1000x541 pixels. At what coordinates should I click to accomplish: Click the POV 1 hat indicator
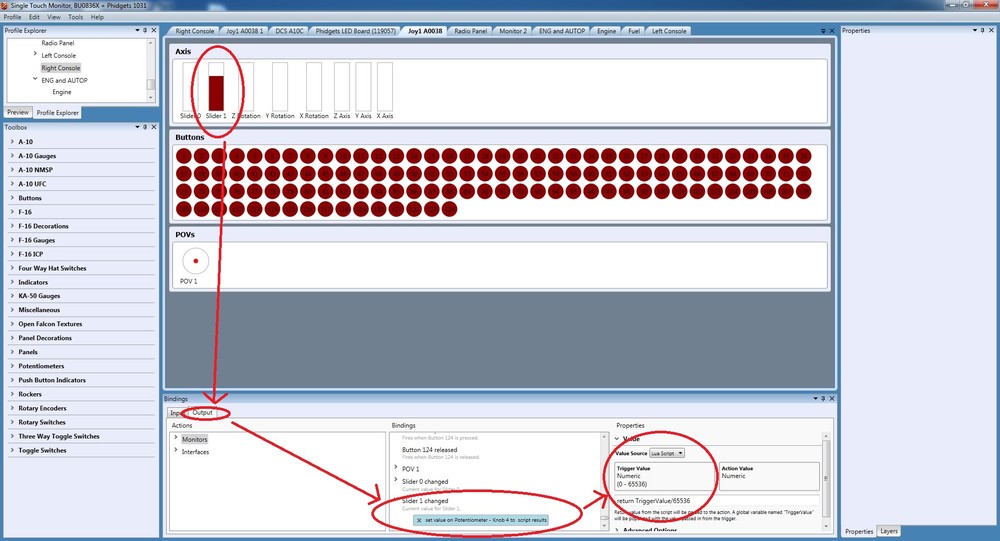point(195,261)
